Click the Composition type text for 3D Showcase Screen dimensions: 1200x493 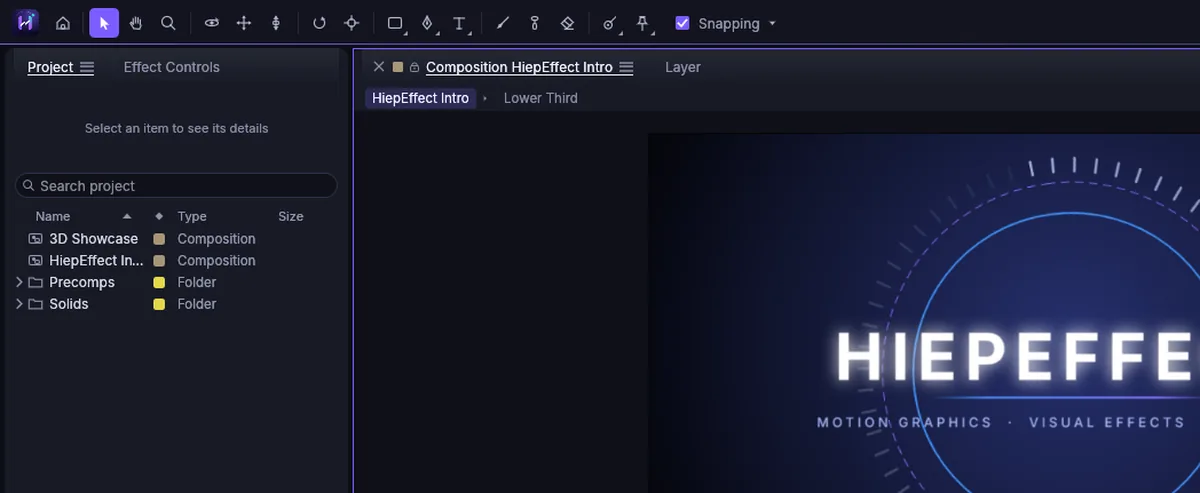click(216, 239)
